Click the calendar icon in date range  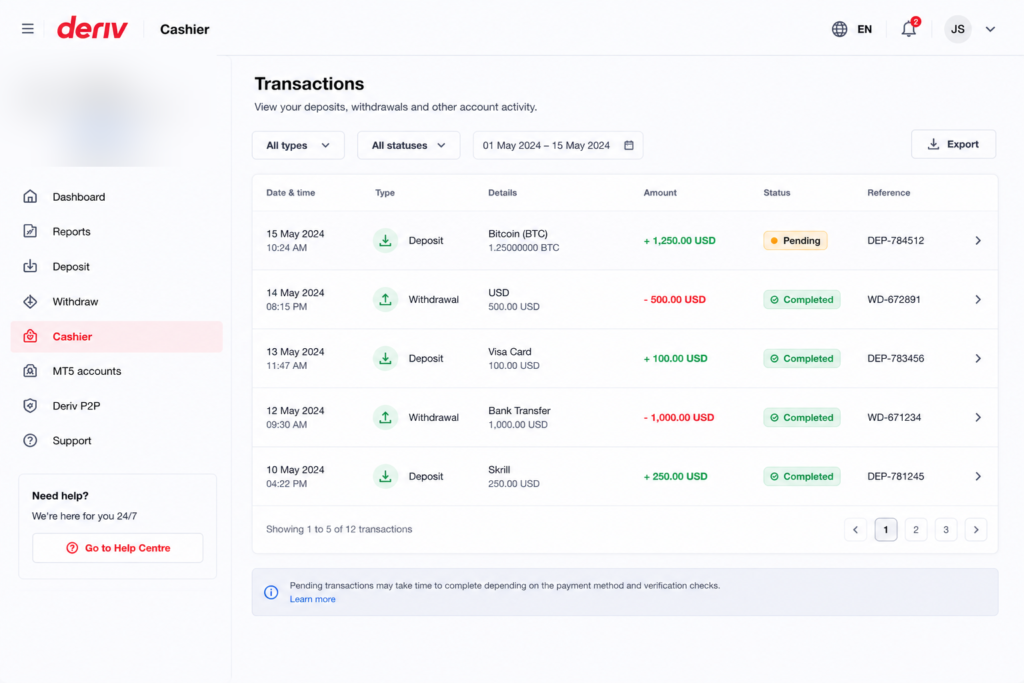coord(628,145)
